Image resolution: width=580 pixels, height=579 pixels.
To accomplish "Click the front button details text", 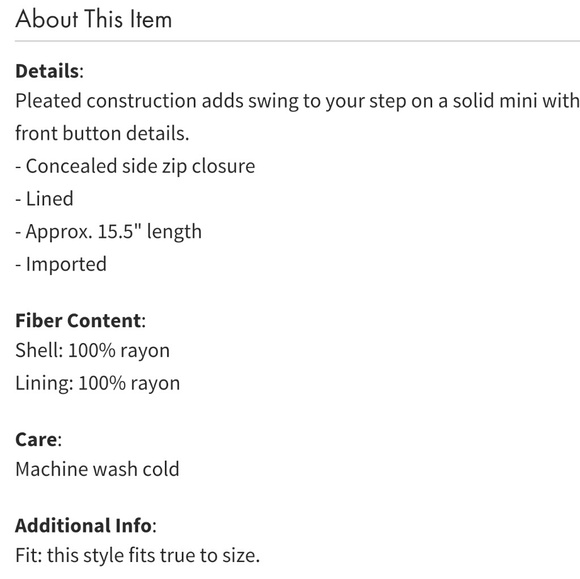I will coord(102,133).
